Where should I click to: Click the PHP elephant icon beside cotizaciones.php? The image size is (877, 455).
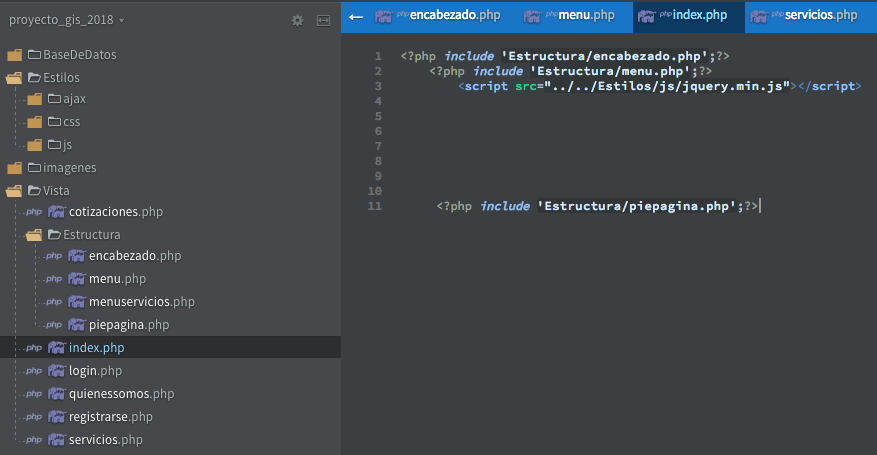(56, 212)
